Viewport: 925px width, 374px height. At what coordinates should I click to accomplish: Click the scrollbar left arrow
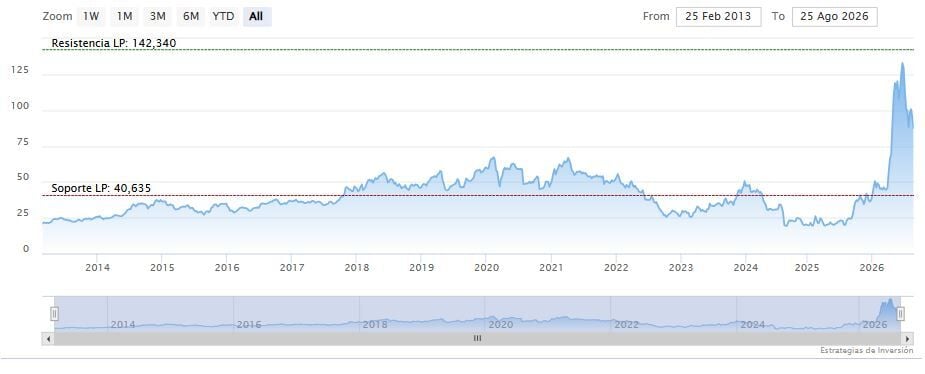[x=48, y=339]
